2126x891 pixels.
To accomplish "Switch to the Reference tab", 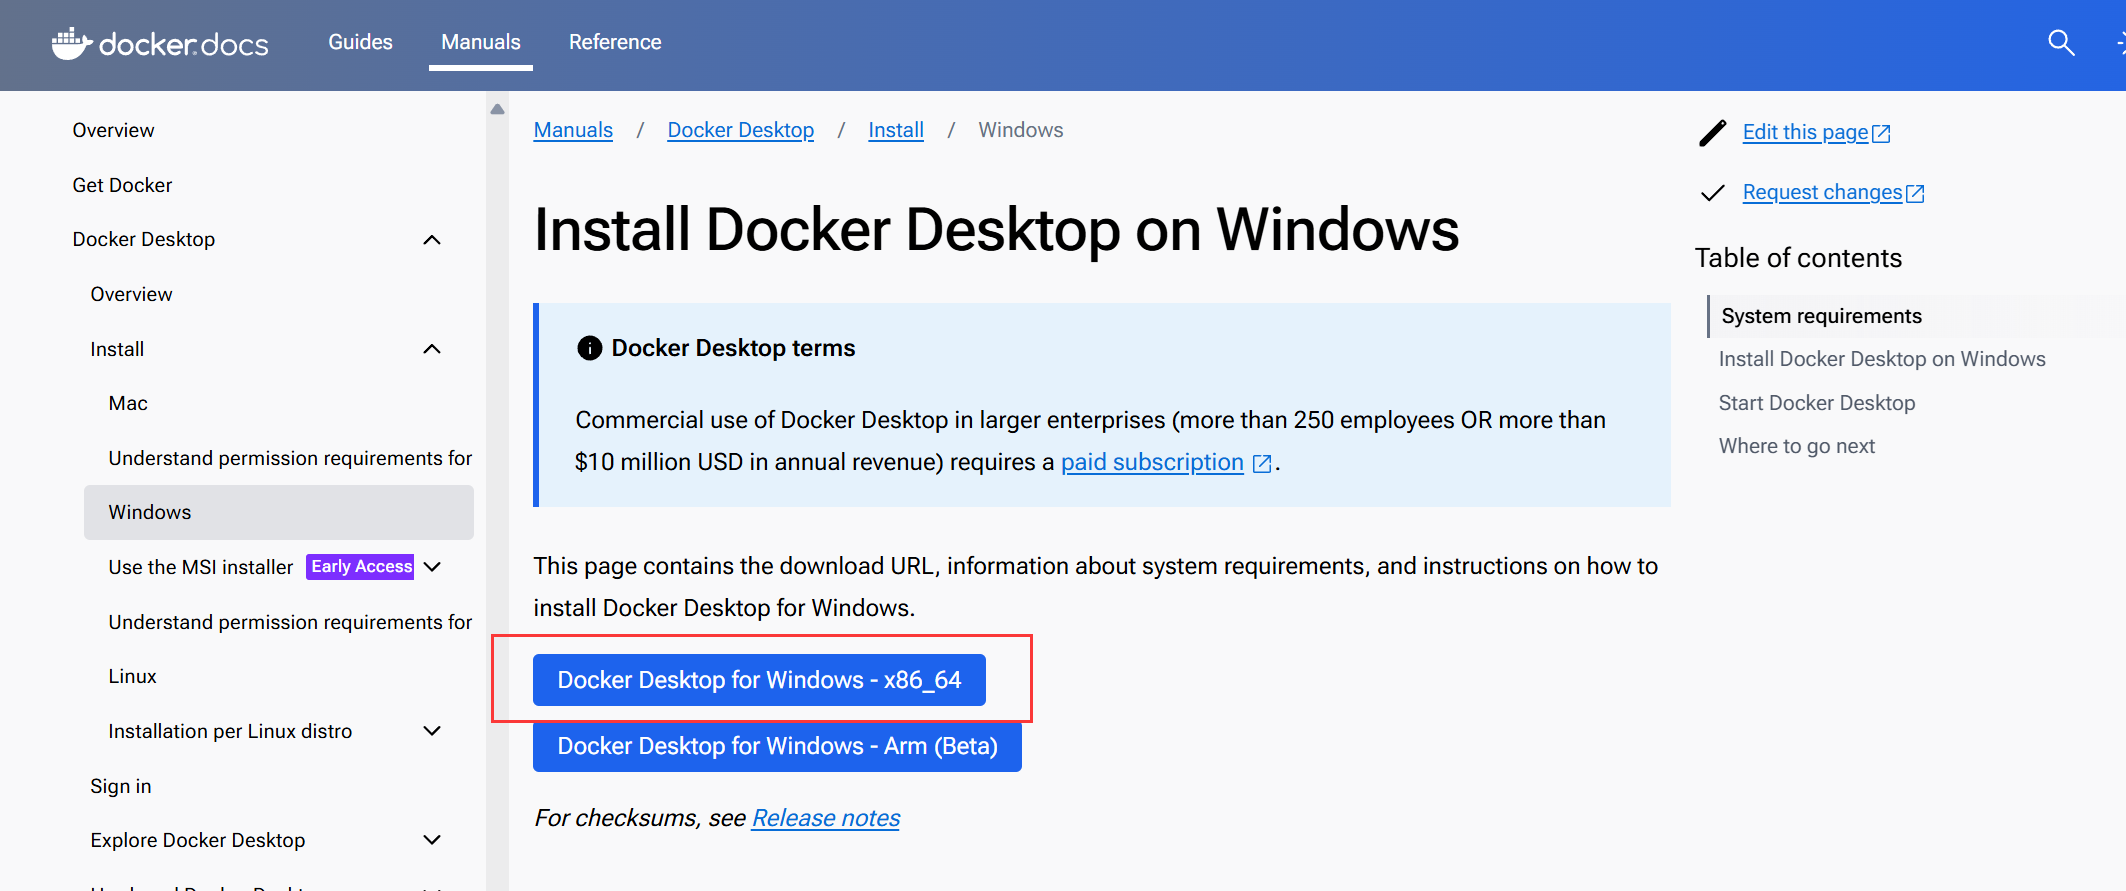I will pyautogui.click(x=615, y=42).
